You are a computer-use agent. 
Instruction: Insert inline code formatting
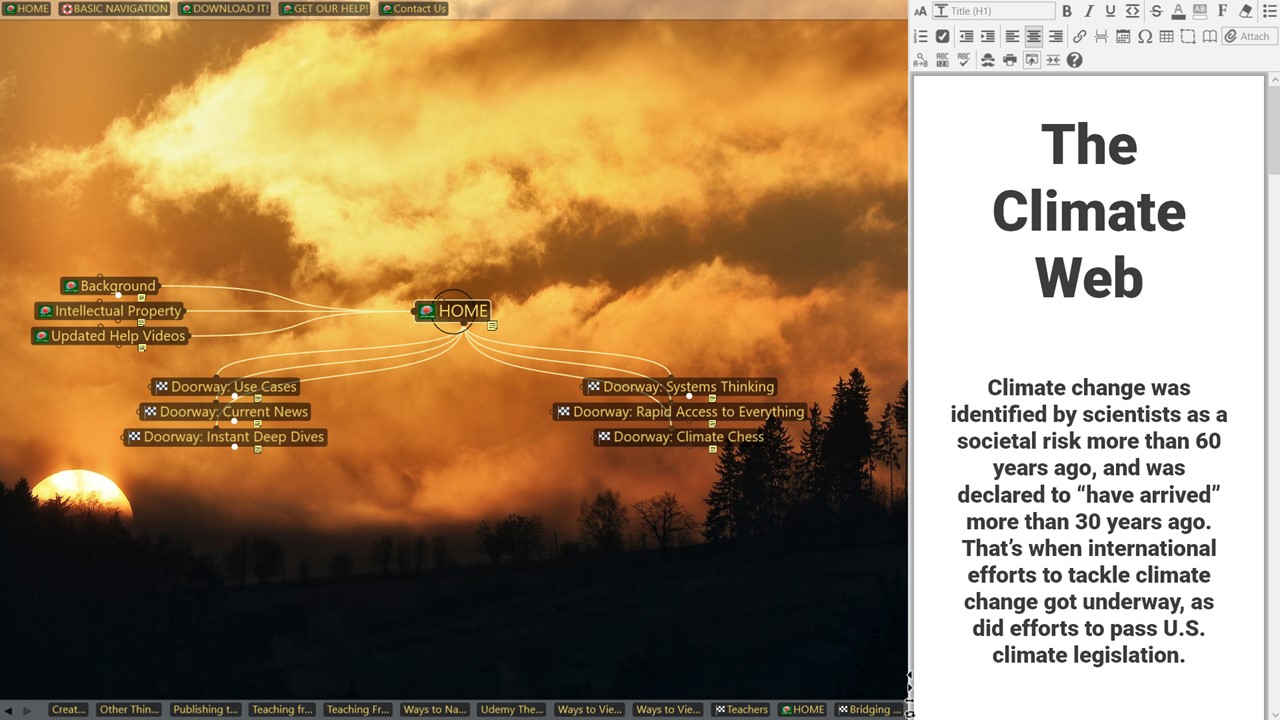[1132, 11]
